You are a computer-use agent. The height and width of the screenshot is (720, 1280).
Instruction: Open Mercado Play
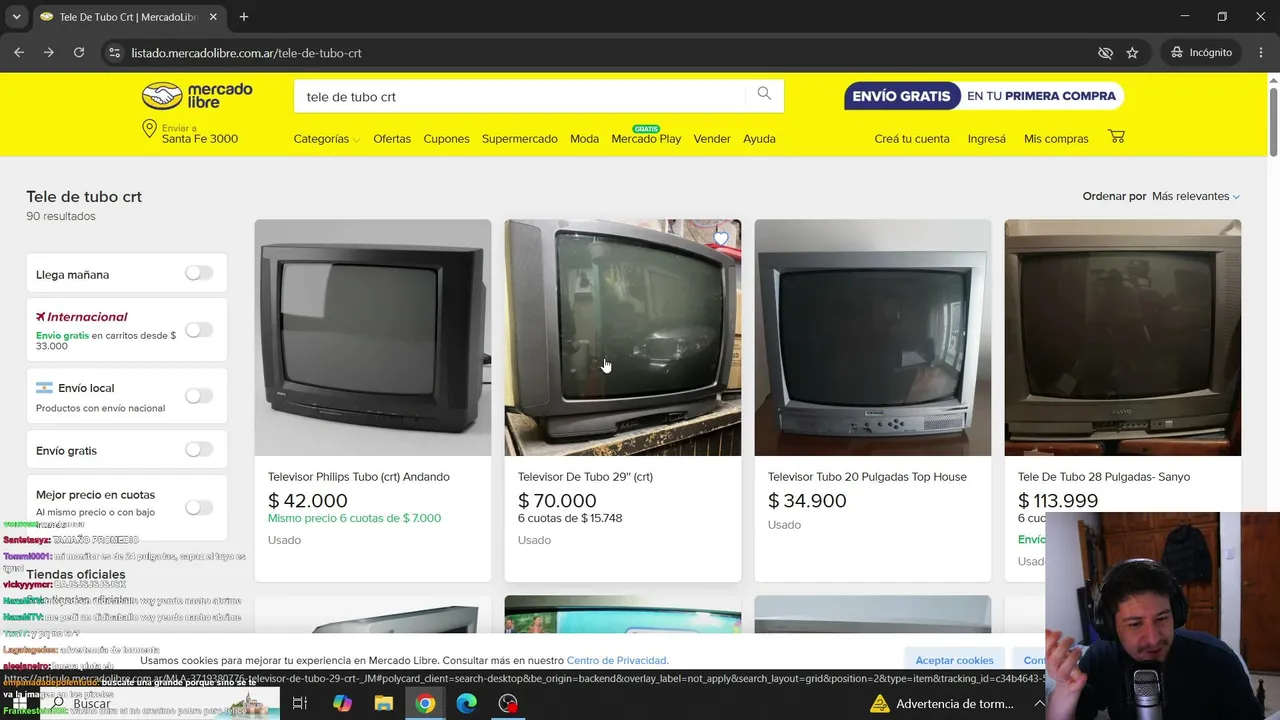pyautogui.click(x=646, y=139)
